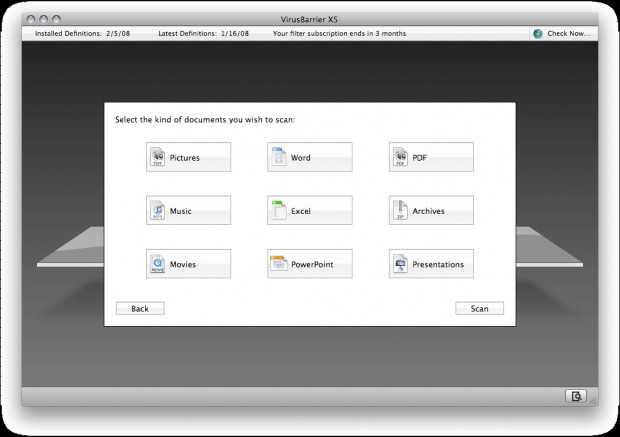
Task: Choose Word documents to scan
Action: coord(310,157)
